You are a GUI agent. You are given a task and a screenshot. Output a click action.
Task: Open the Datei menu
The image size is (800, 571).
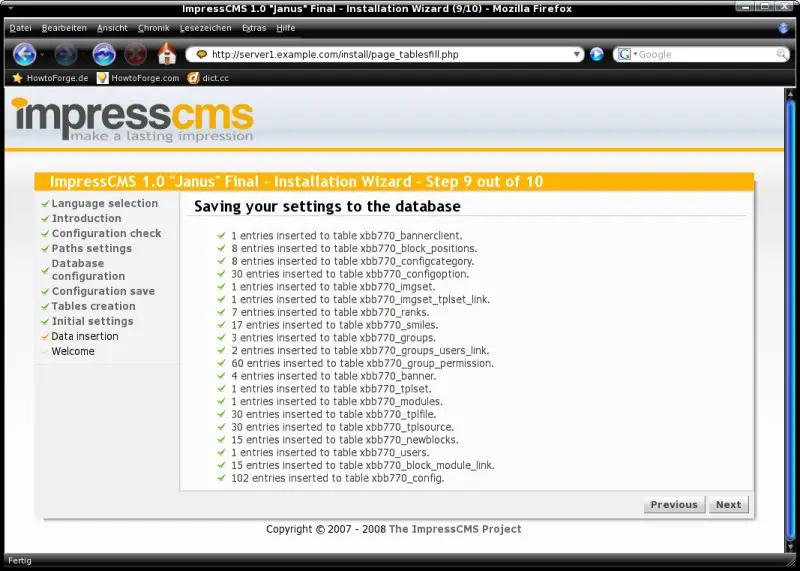pos(20,28)
